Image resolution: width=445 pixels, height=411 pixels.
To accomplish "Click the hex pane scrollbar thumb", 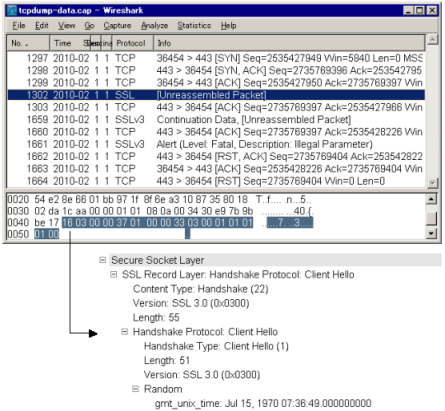I will tap(432, 219).
